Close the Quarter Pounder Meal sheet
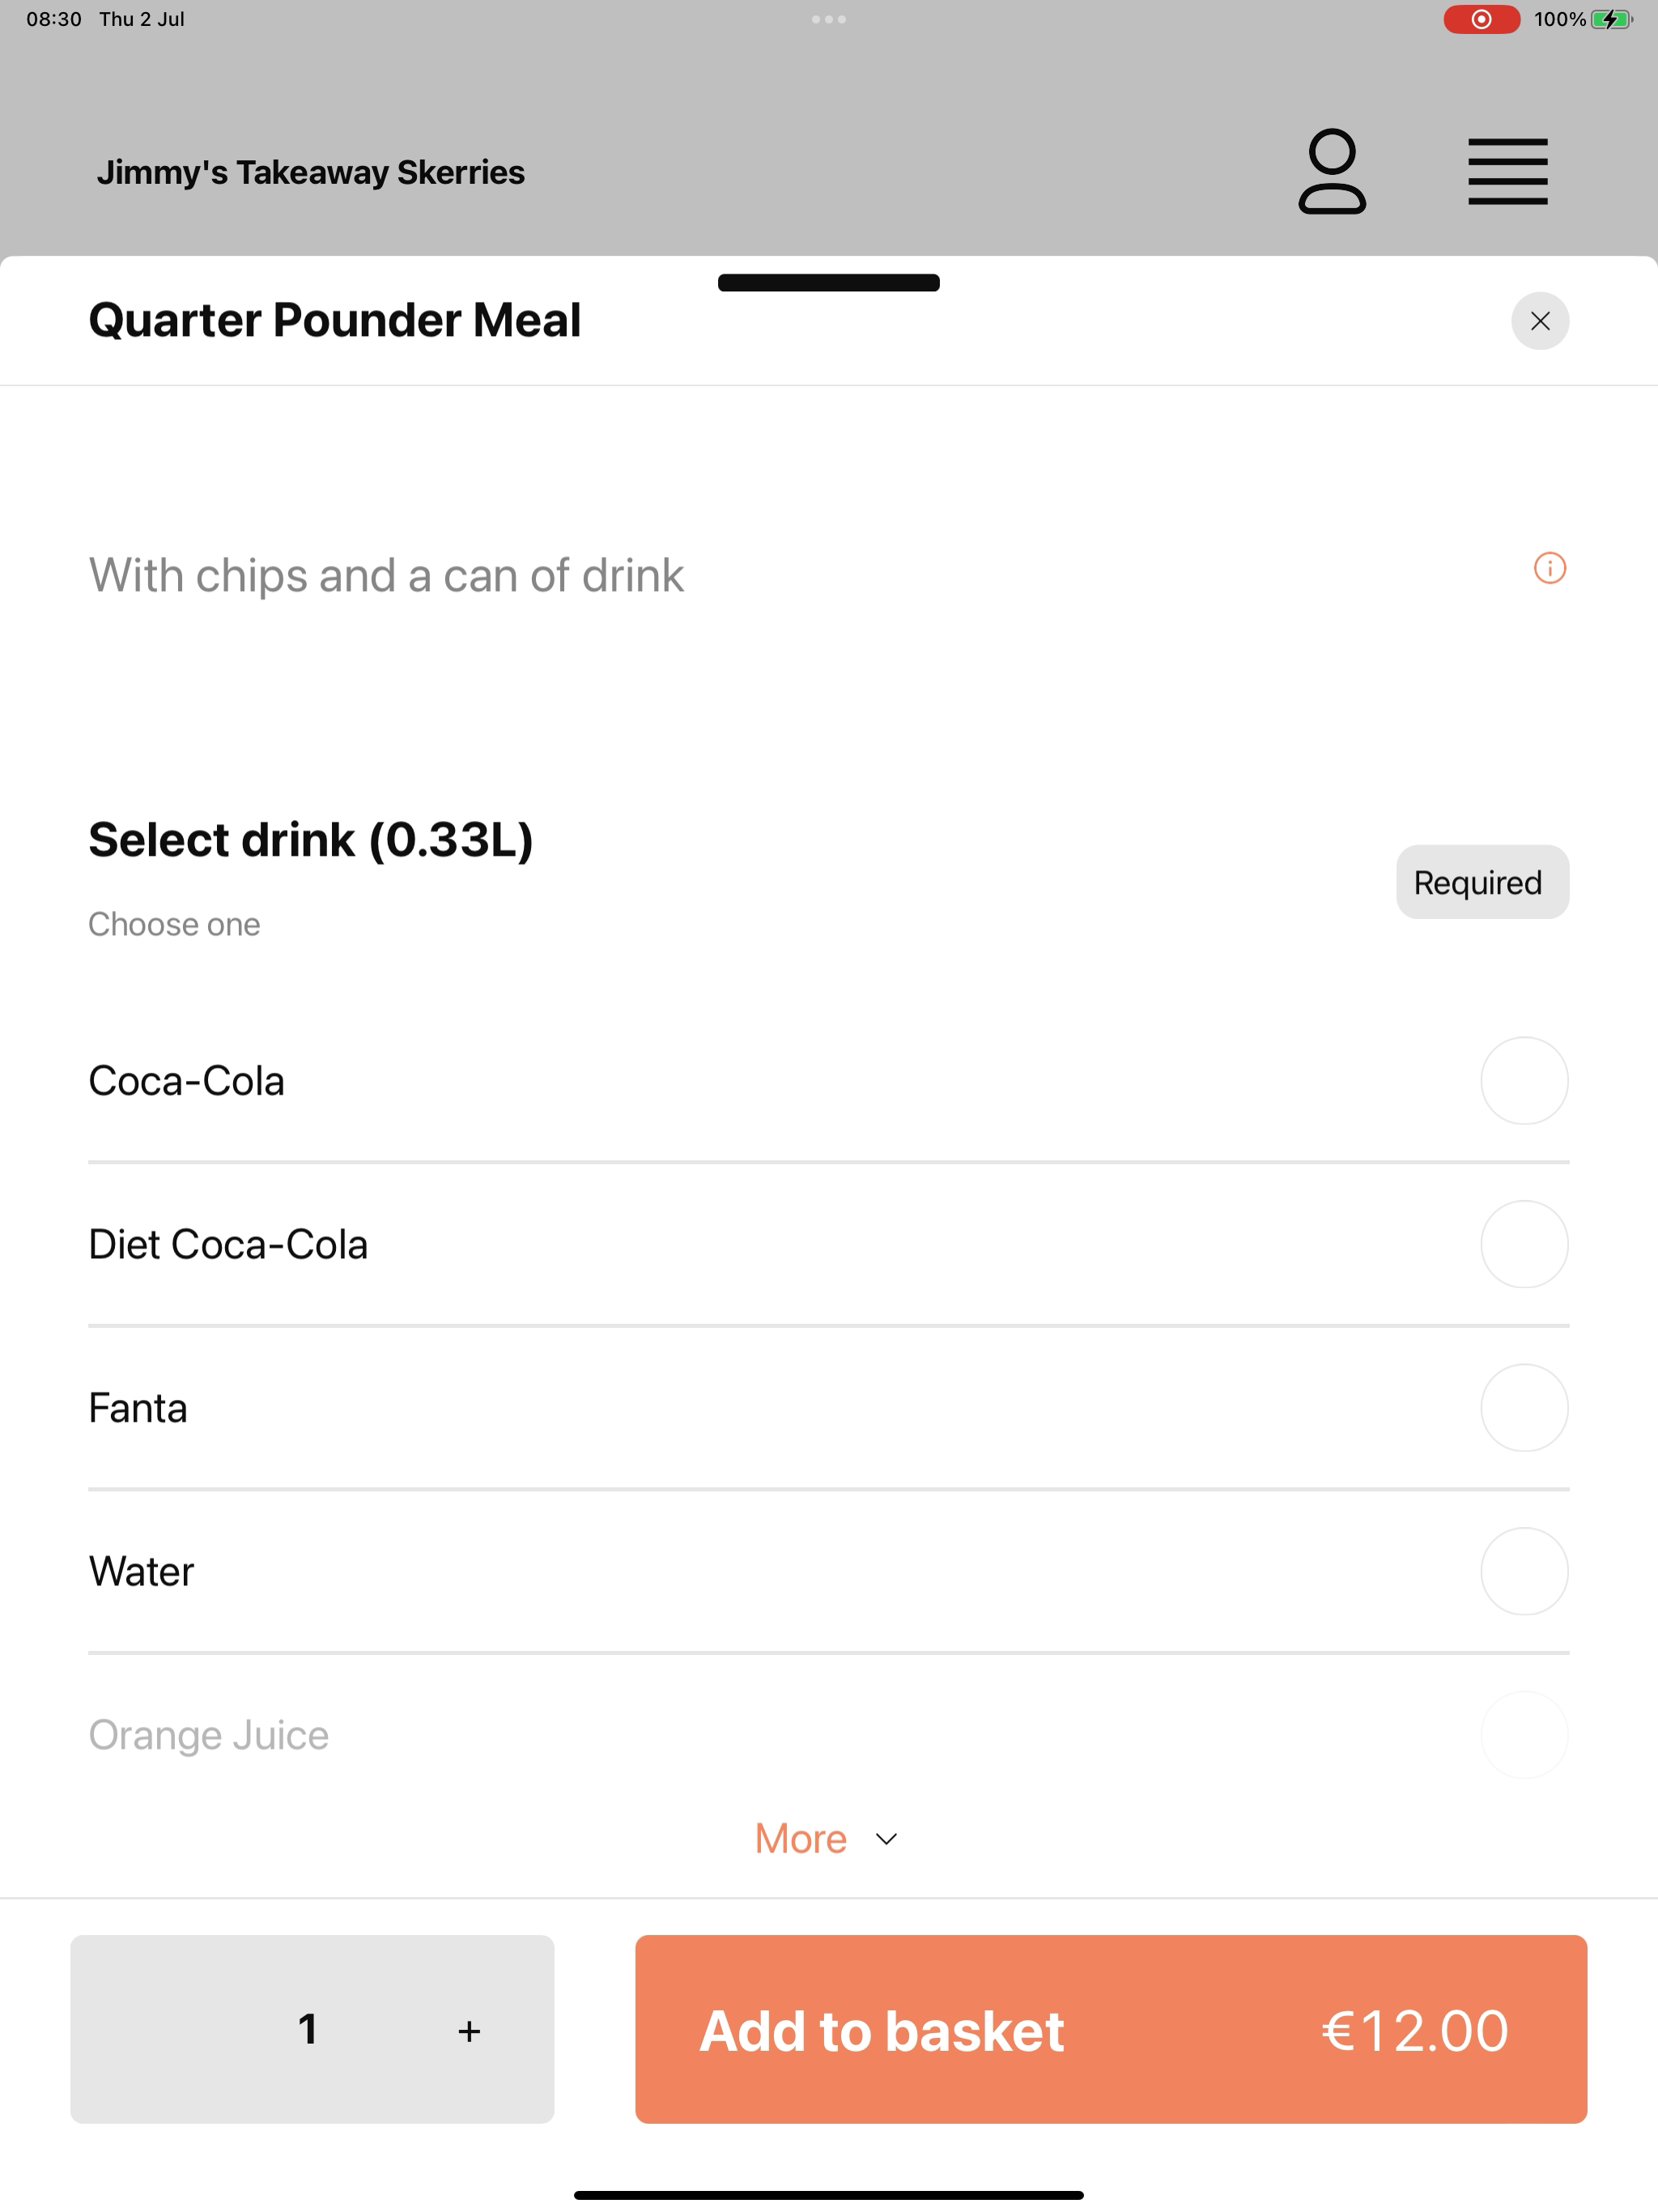Image resolution: width=1658 pixels, height=2212 pixels. pyautogui.click(x=1540, y=321)
